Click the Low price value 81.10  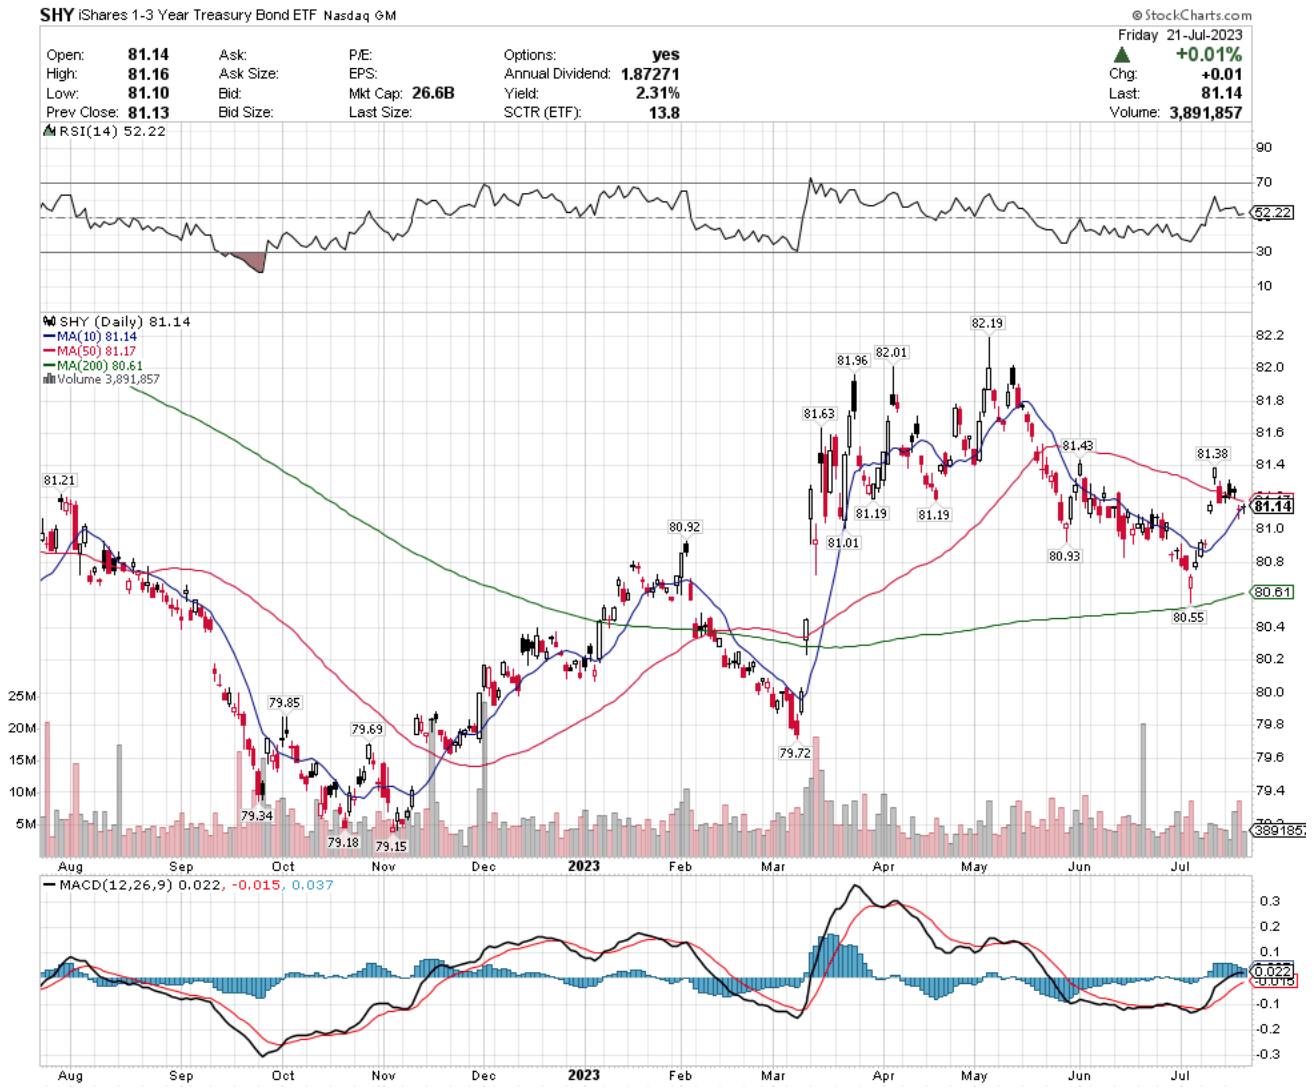[148, 93]
